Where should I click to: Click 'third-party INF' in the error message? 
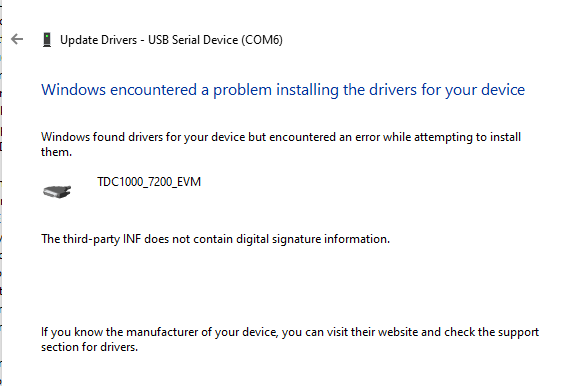[x=102, y=239]
